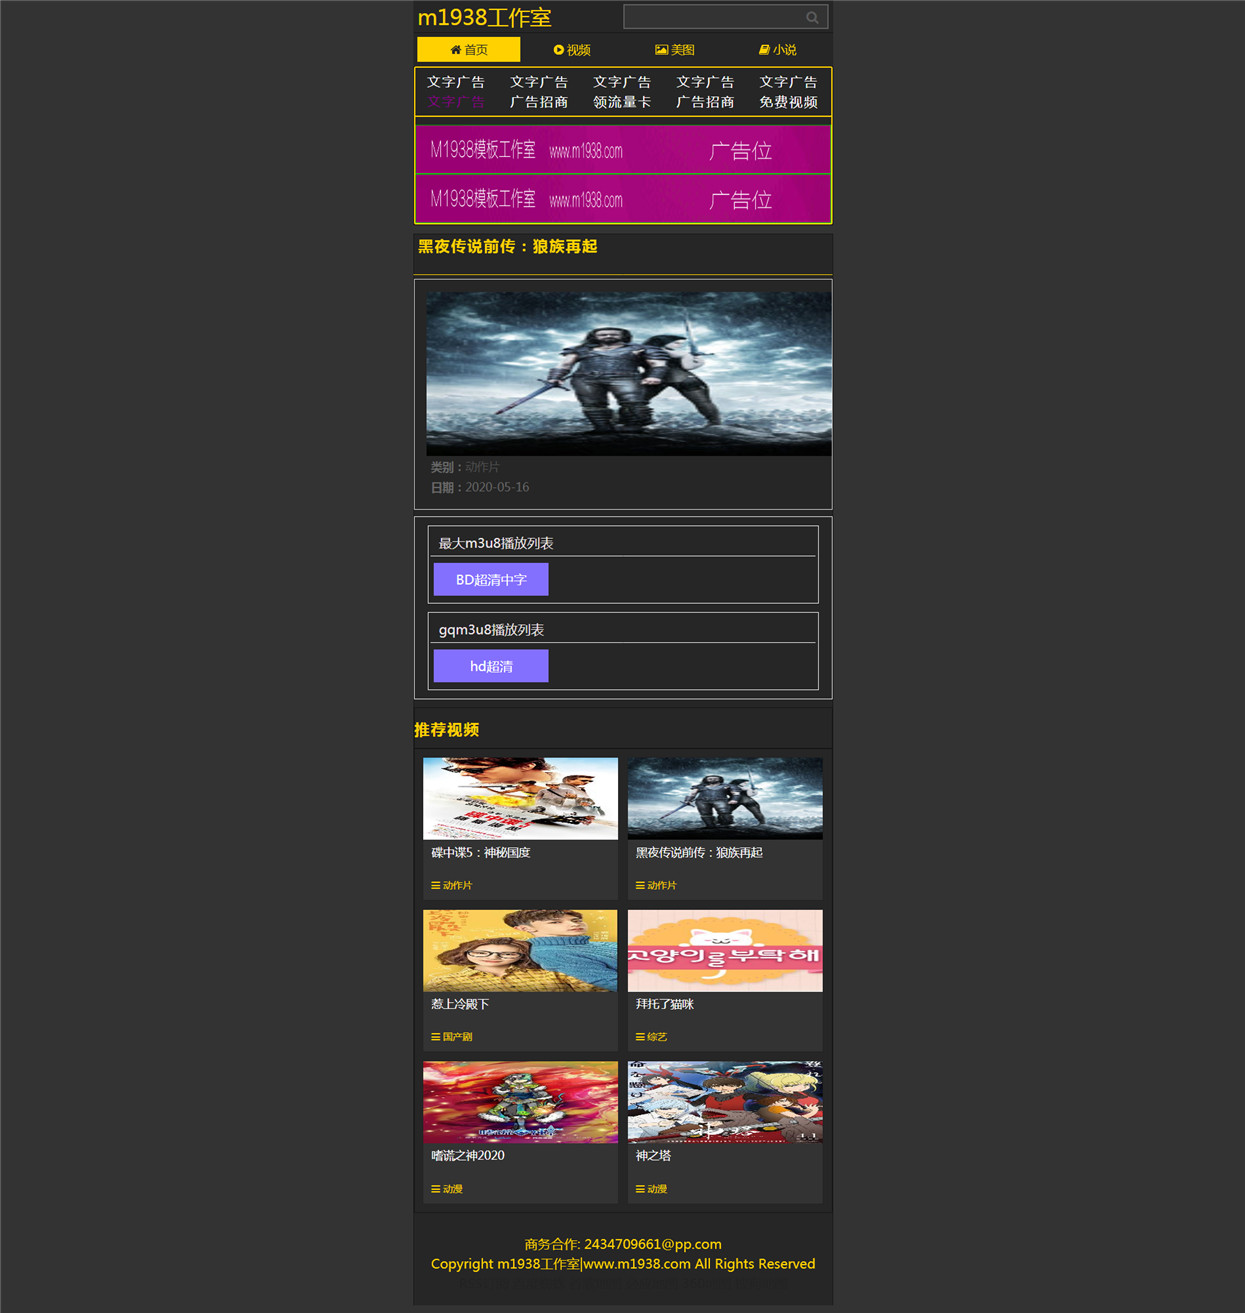Switch to the 美图 pictures tab
This screenshot has width=1245, height=1313.
click(675, 50)
